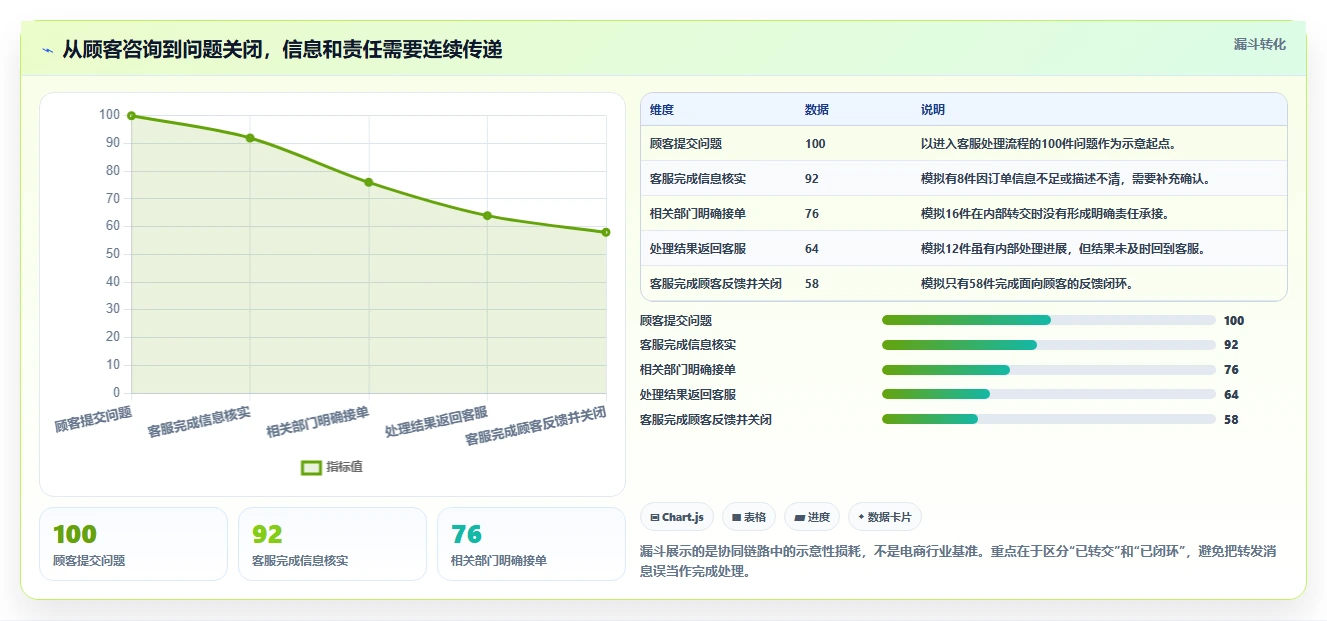Click the x-axis label 客服完成顾客反馈并关闭 under chart
This screenshot has width=1327, height=621.
click(536, 426)
